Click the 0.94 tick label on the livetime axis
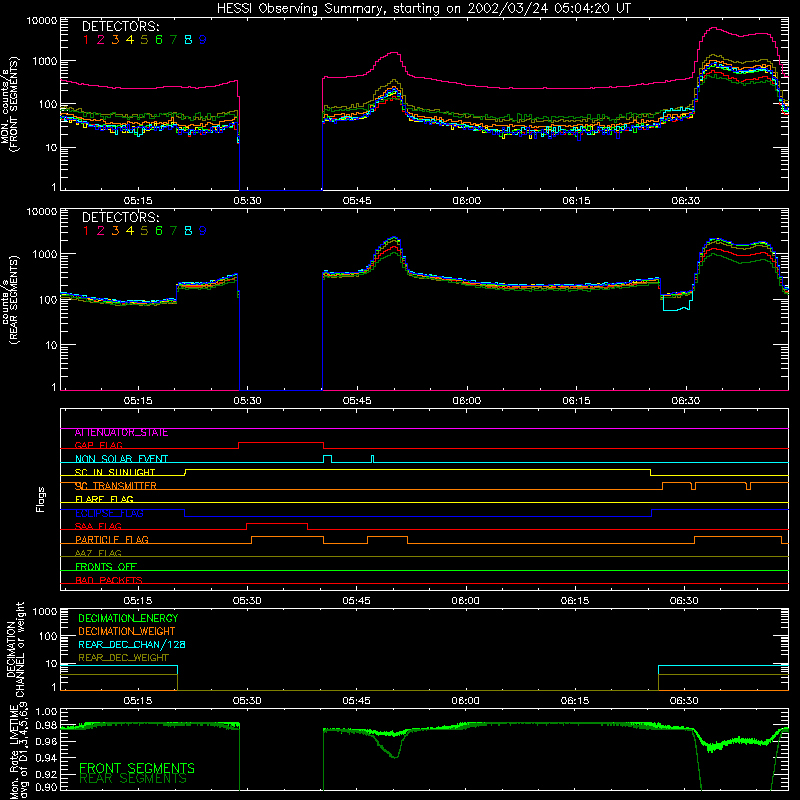 pos(47,759)
